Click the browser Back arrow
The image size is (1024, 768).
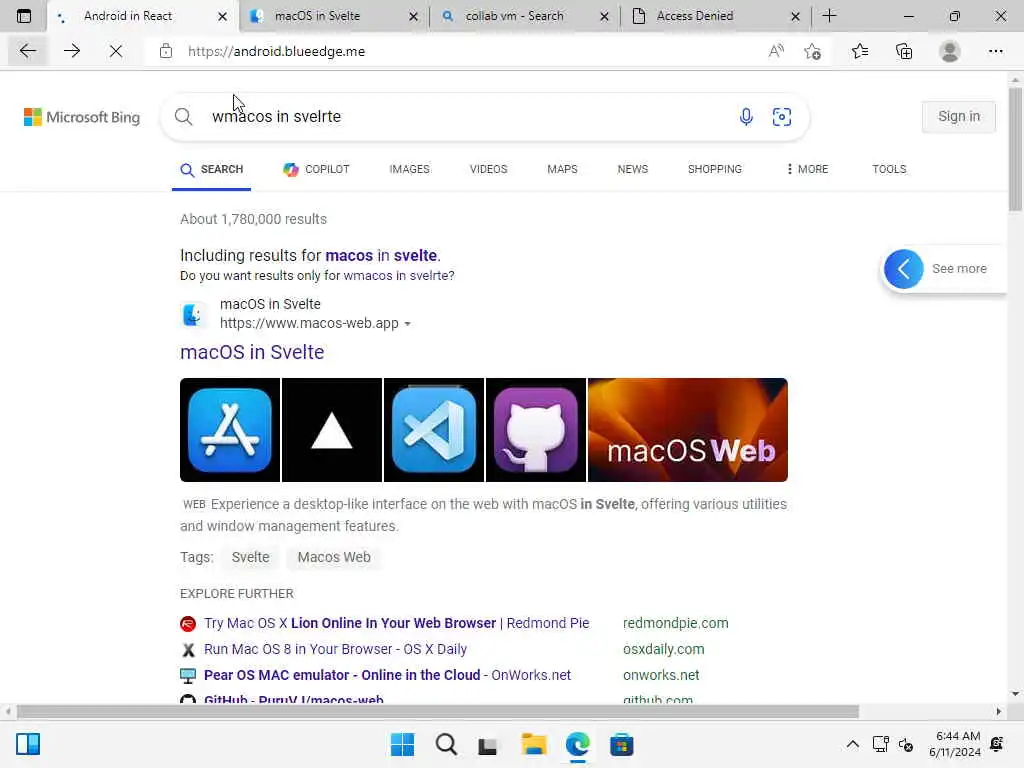point(27,51)
